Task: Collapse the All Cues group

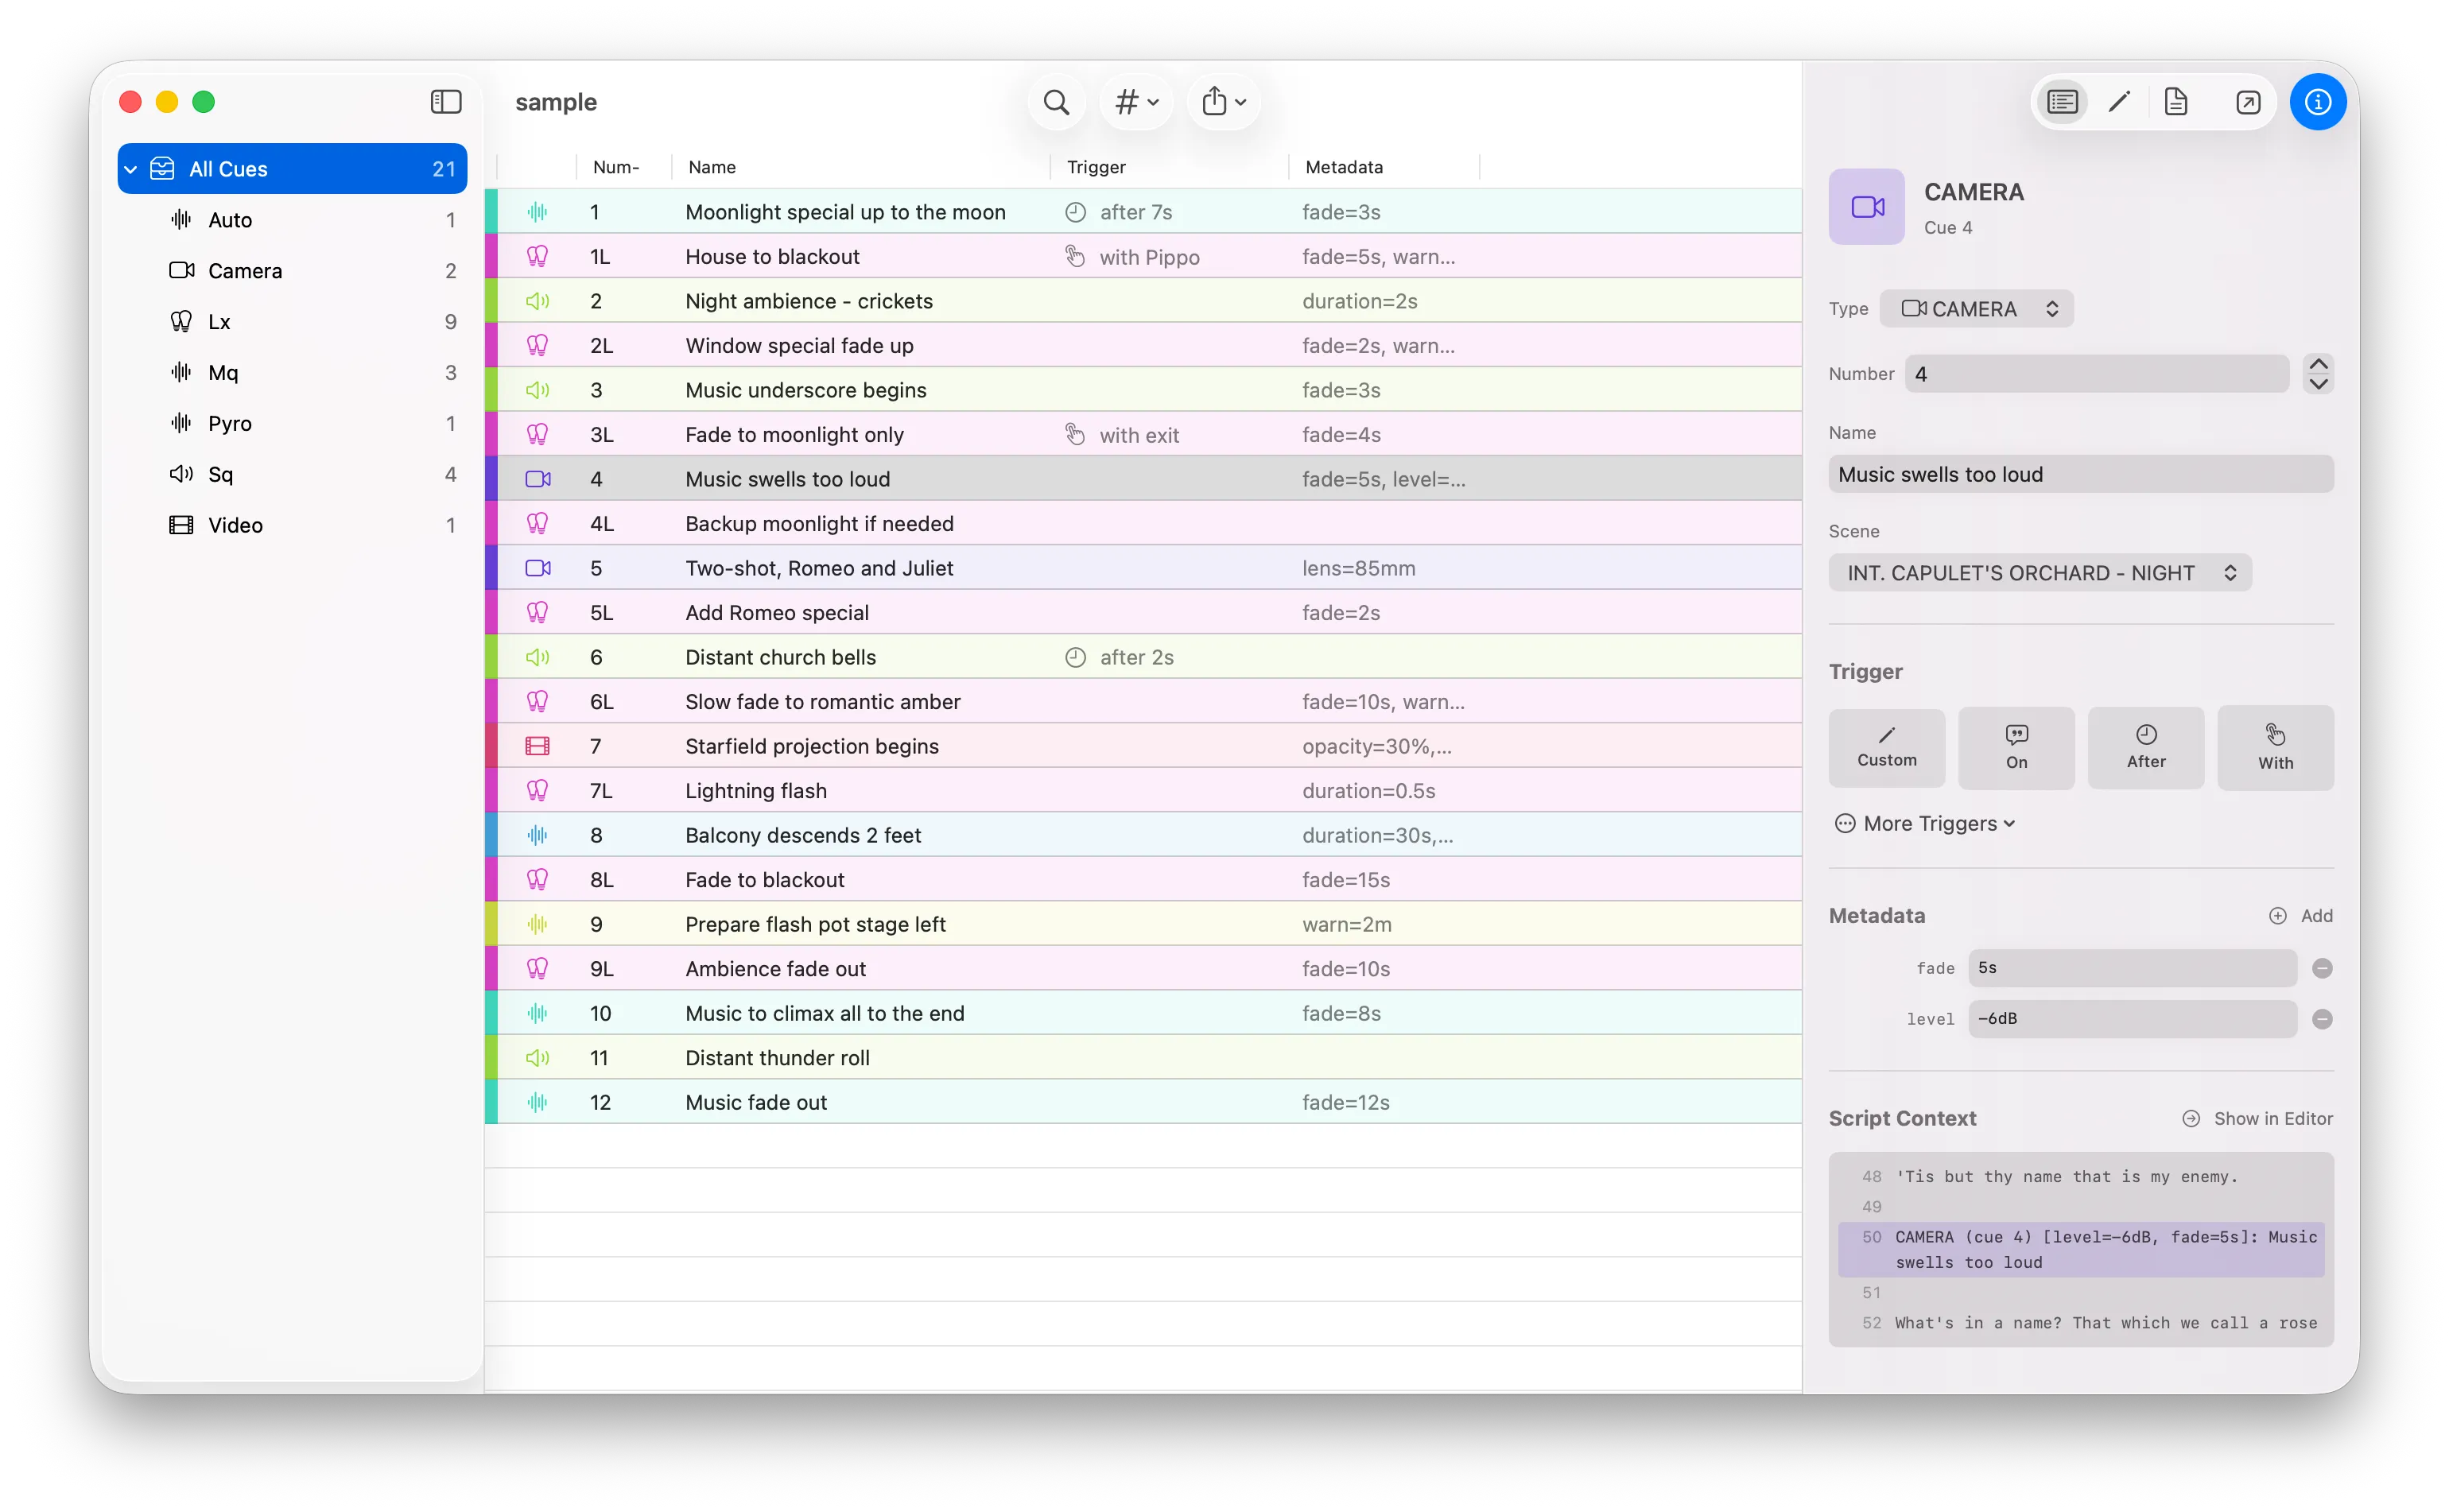Action: coord(130,169)
